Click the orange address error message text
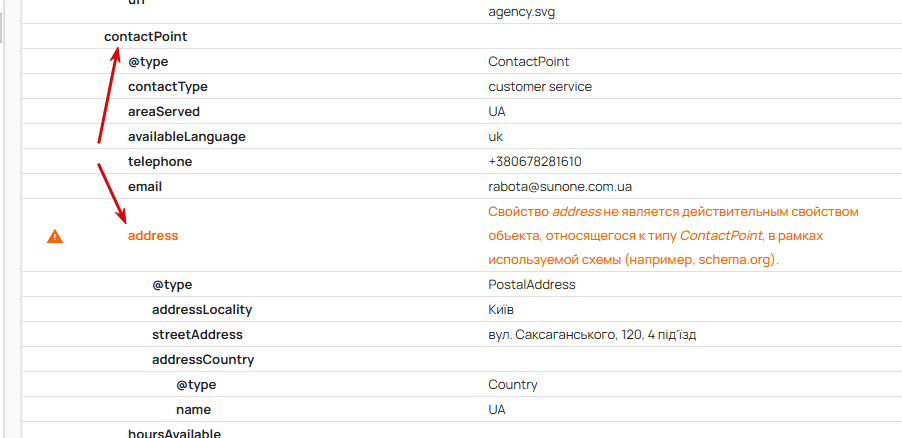The image size is (902, 438). (x=673, y=236)
